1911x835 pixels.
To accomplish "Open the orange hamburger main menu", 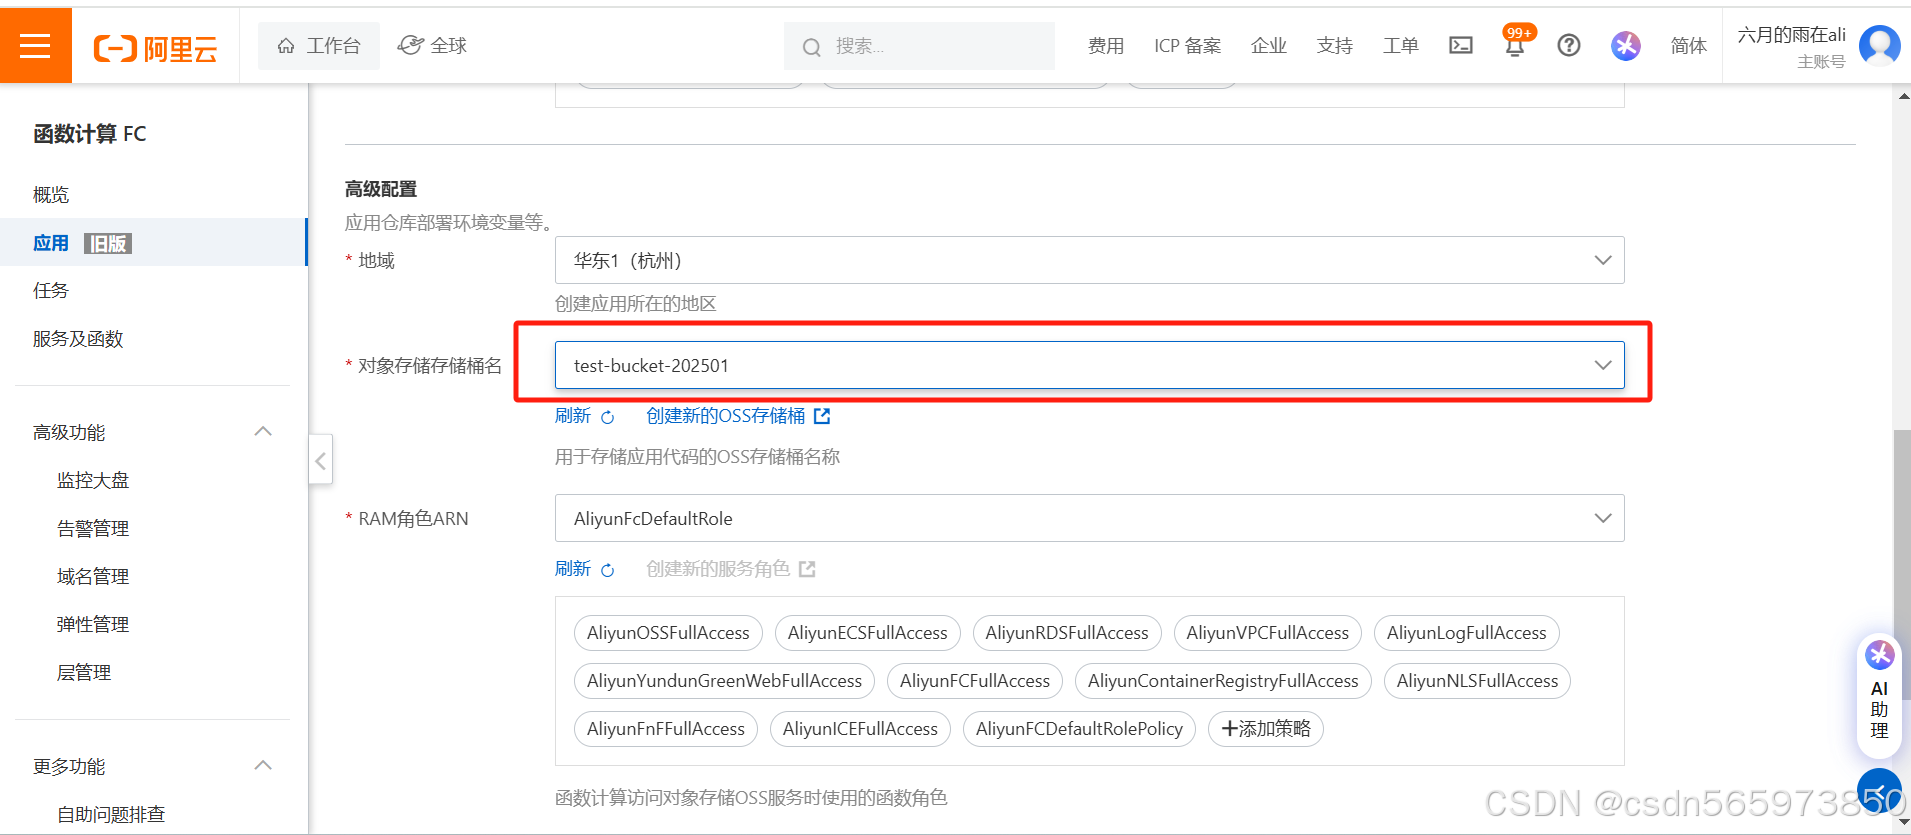I will [35, 45].
